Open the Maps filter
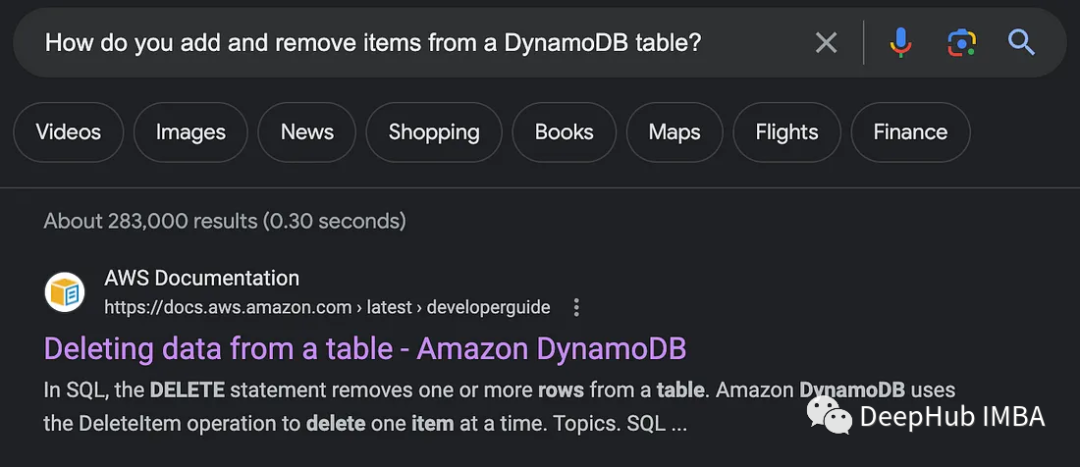The height and width of the screenshot is (467, 1080). tap(674, 132)
